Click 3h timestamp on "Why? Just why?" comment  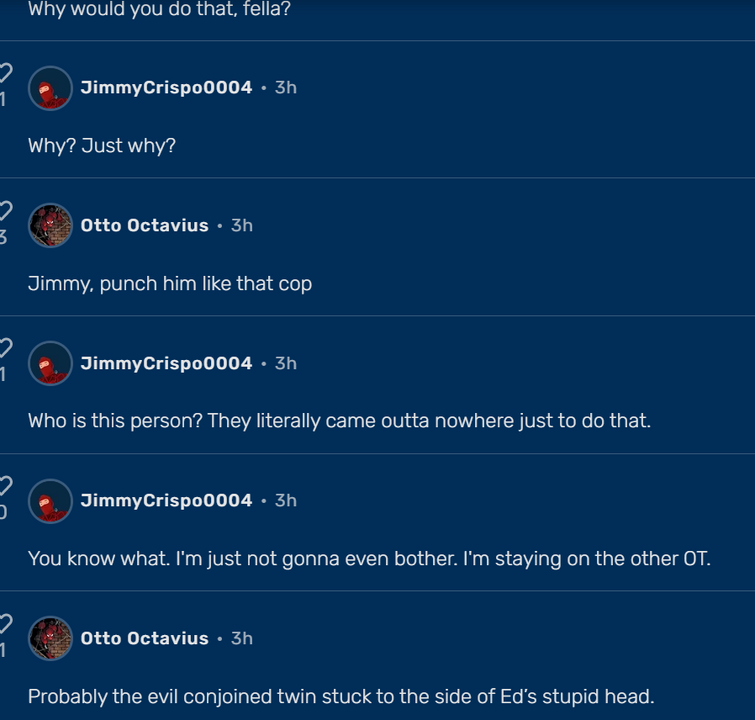coord(286,88)
